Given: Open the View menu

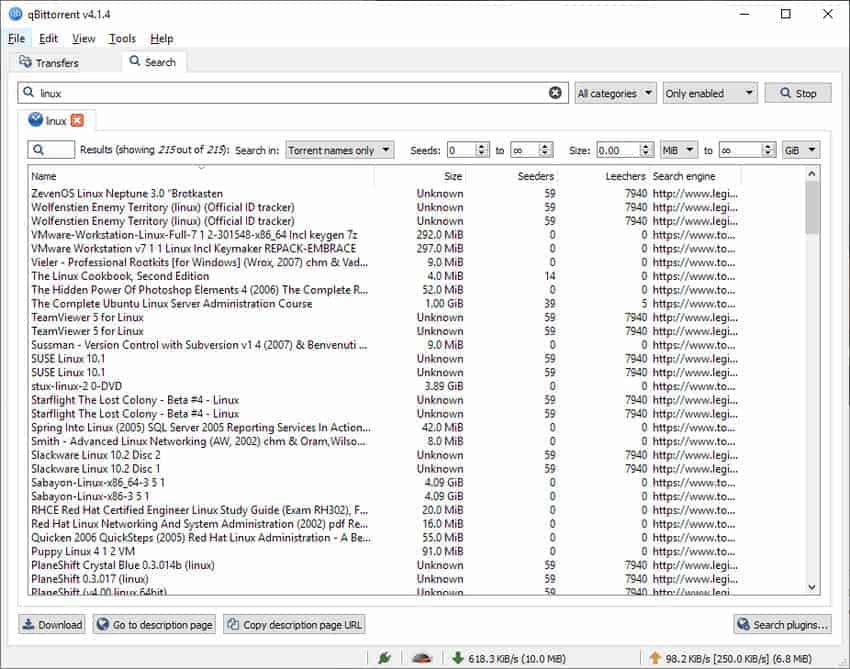Looking at the screenshot, I should point(83,38).
